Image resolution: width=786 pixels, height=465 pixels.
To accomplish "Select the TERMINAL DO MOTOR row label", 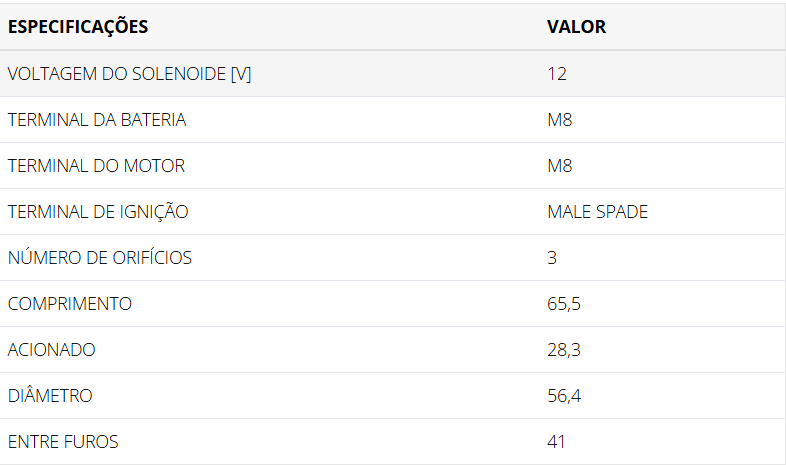I will (96, 166).
